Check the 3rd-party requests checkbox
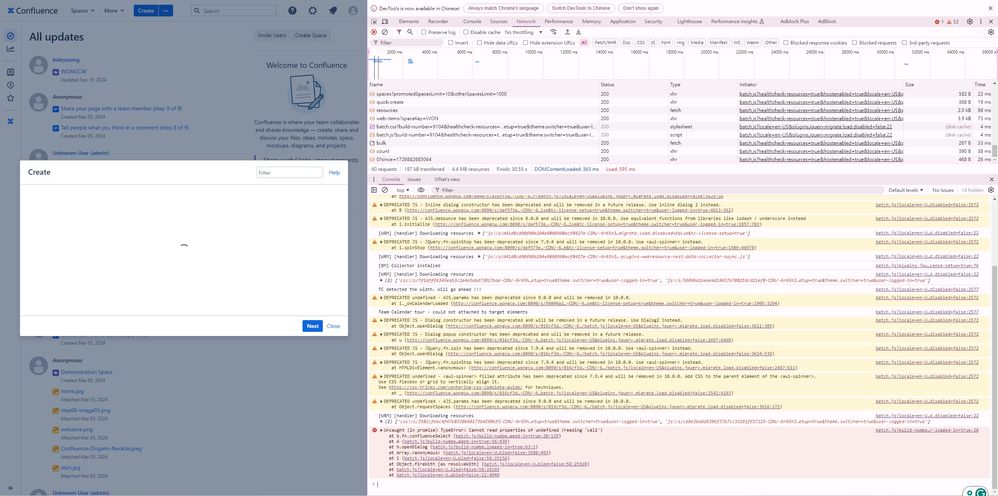Image resolution: width=998 pixels, height=496 pixels. point(904,43)
